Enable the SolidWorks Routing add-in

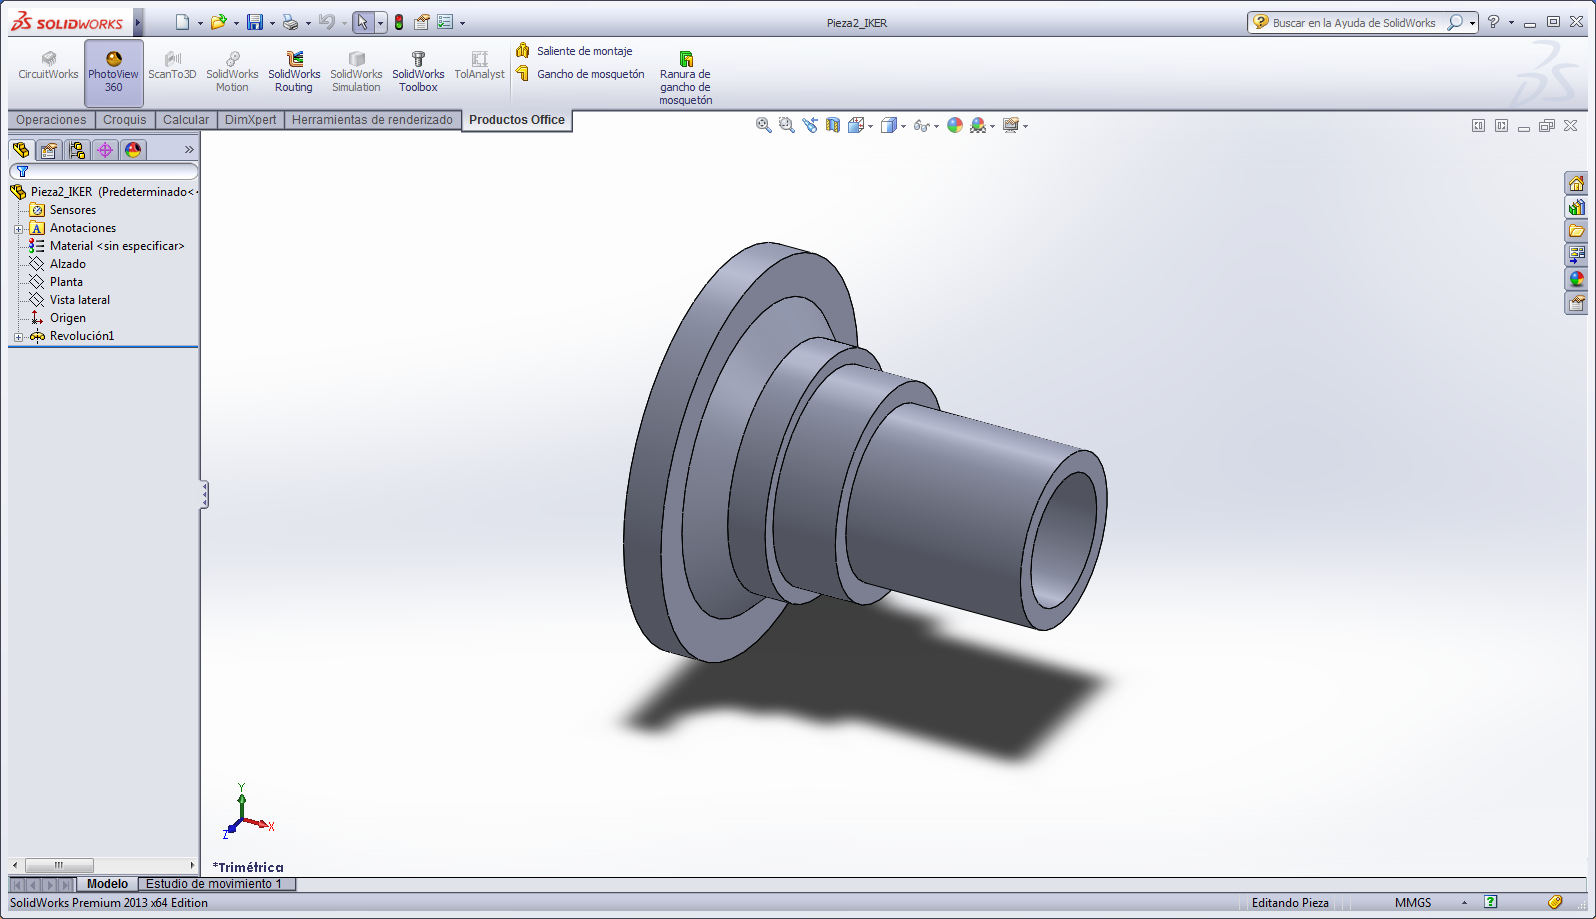(x=294, y=72)
